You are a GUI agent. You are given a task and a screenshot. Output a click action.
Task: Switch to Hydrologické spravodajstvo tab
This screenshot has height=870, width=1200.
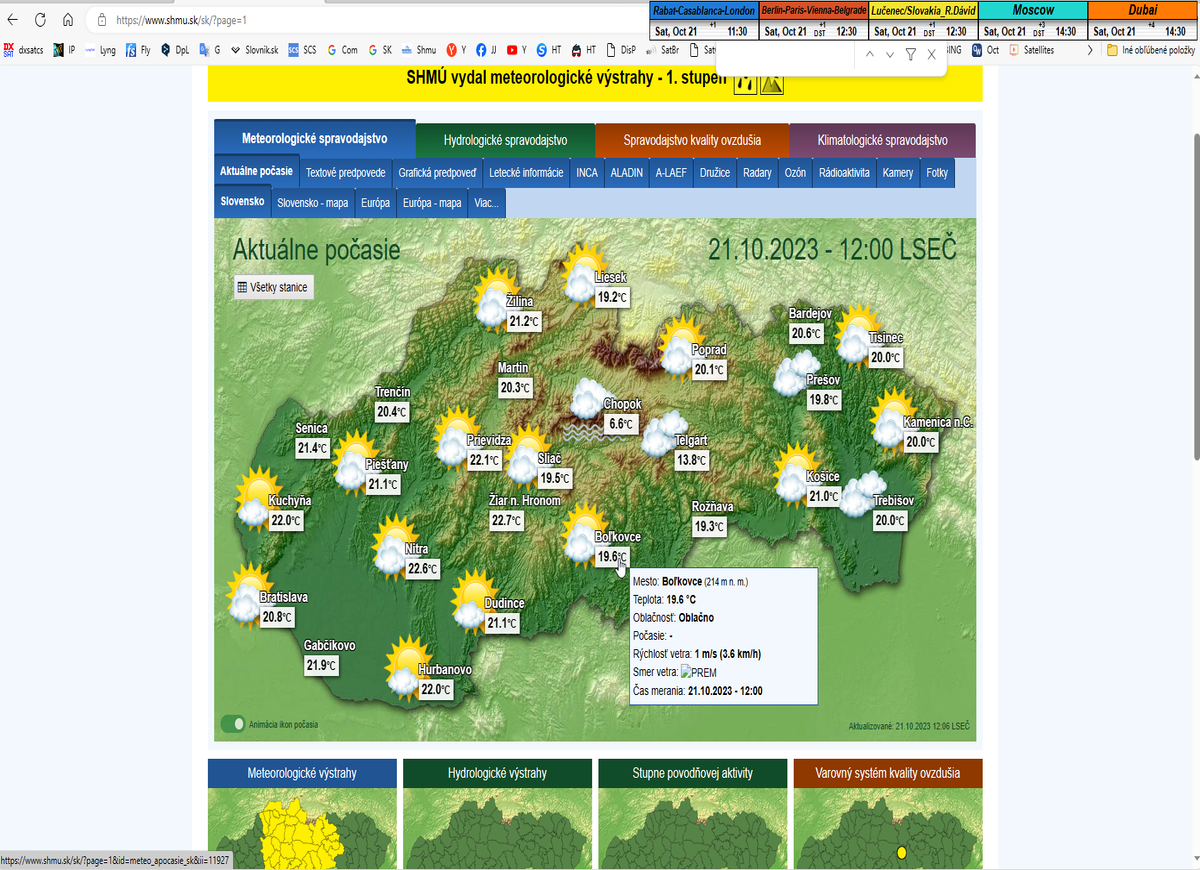click(505, 140)
